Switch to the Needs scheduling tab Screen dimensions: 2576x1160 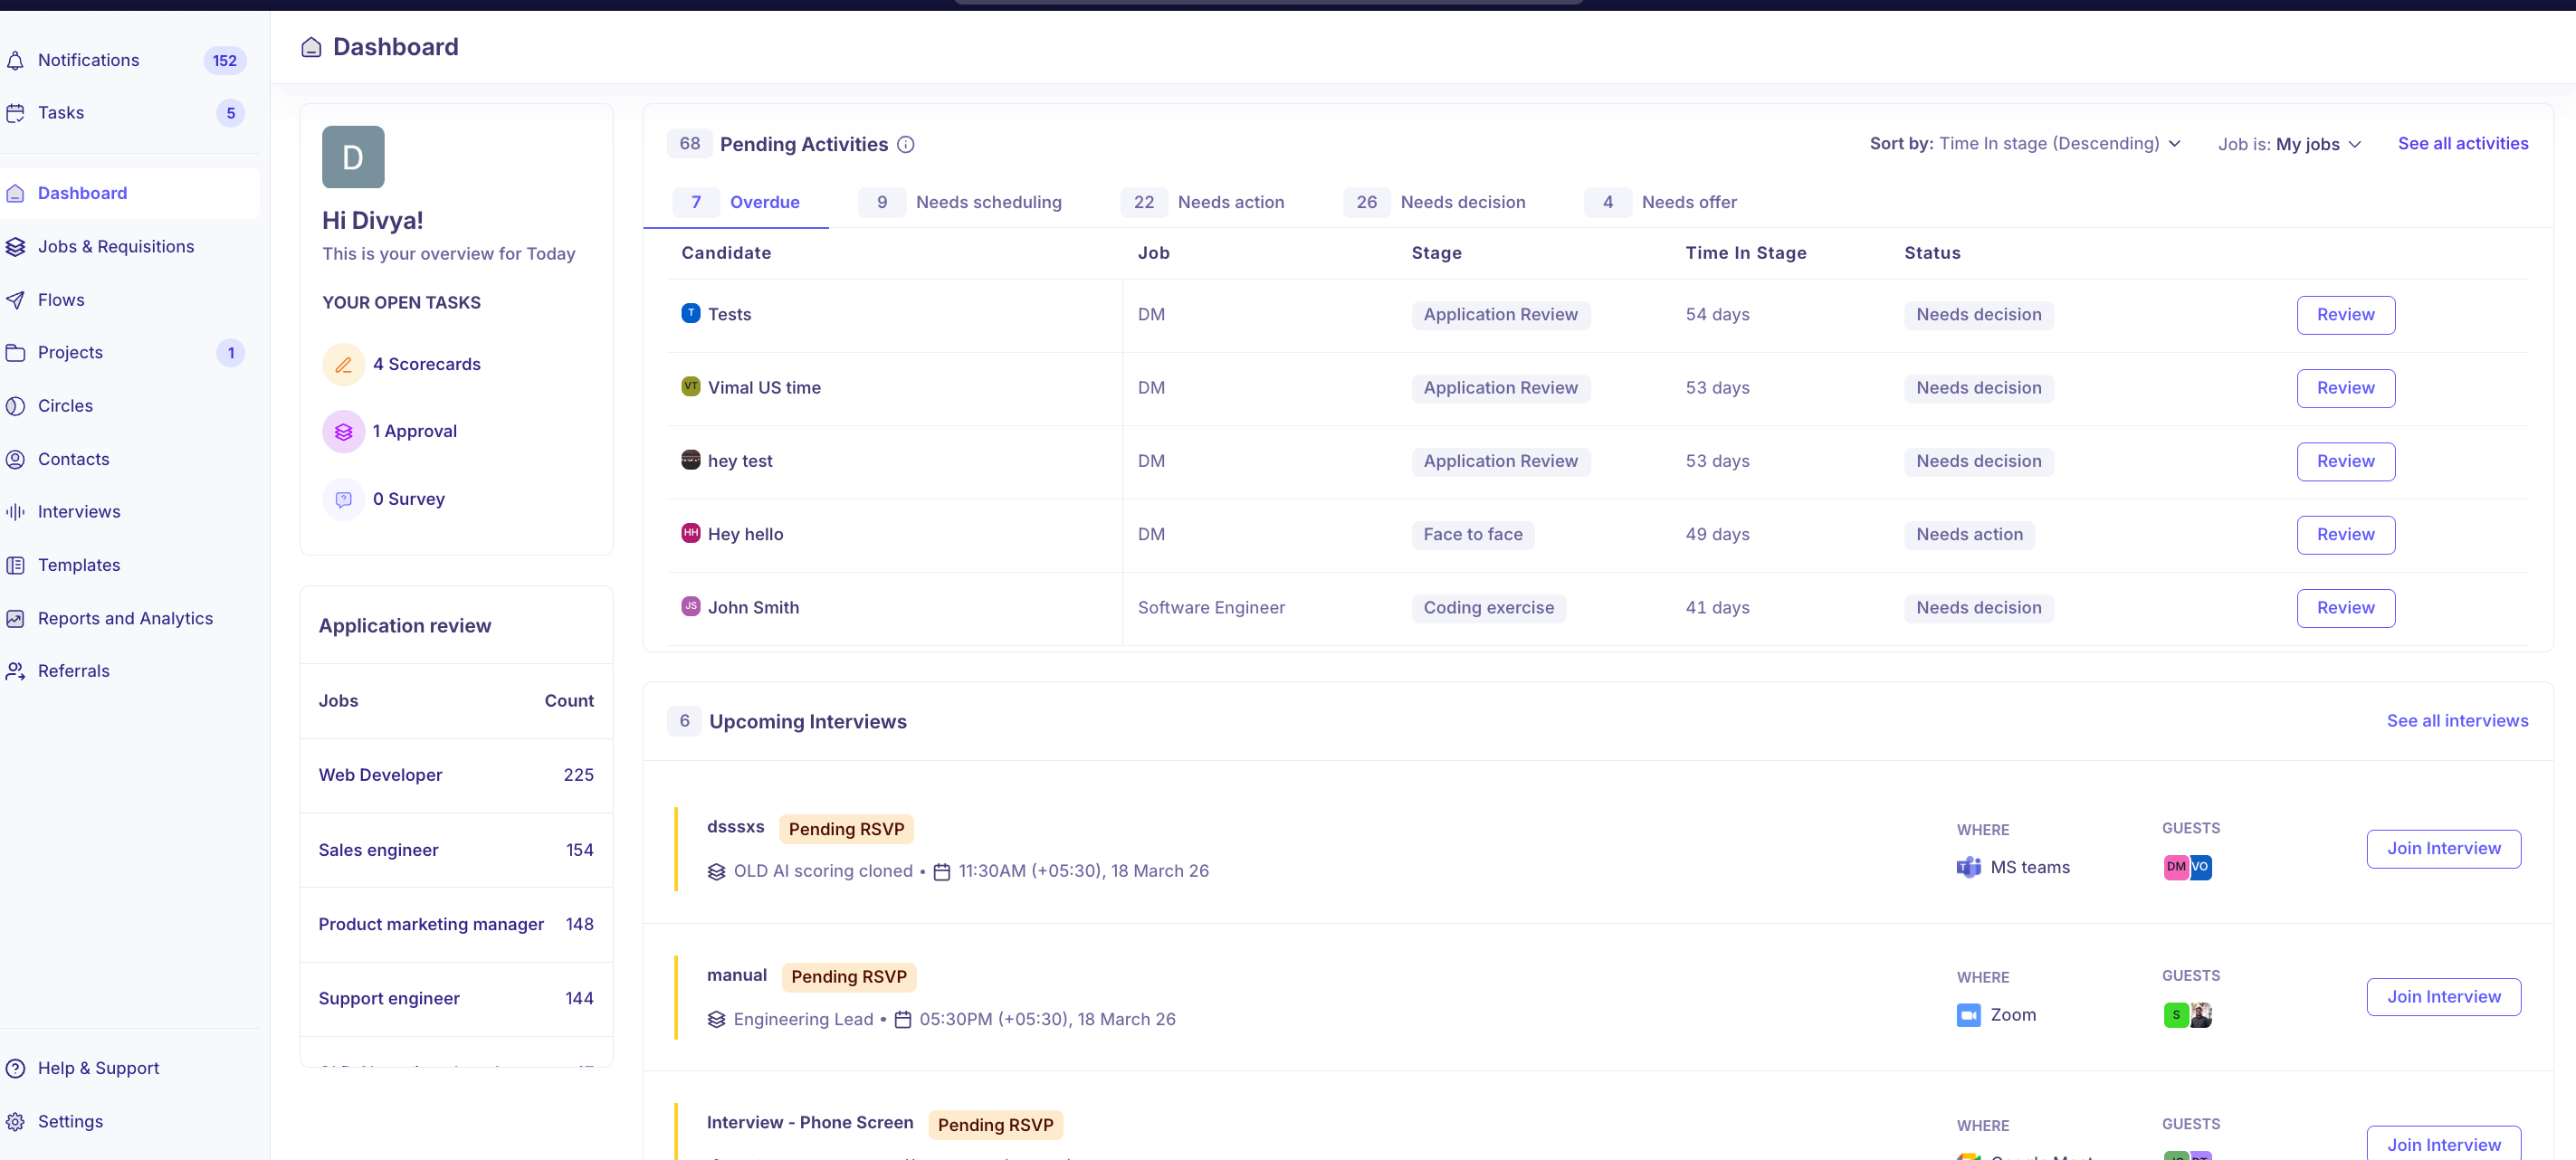[x=987, y=202]
